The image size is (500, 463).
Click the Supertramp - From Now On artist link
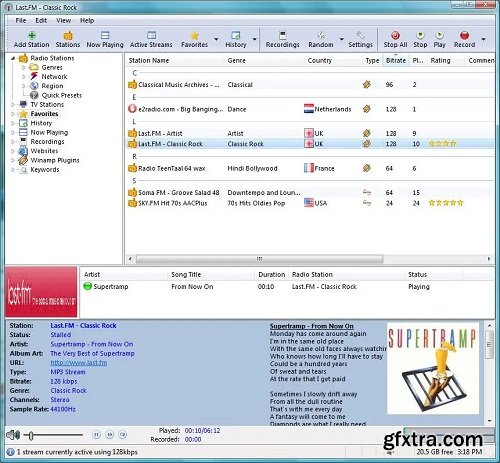[x=92, y=344]
